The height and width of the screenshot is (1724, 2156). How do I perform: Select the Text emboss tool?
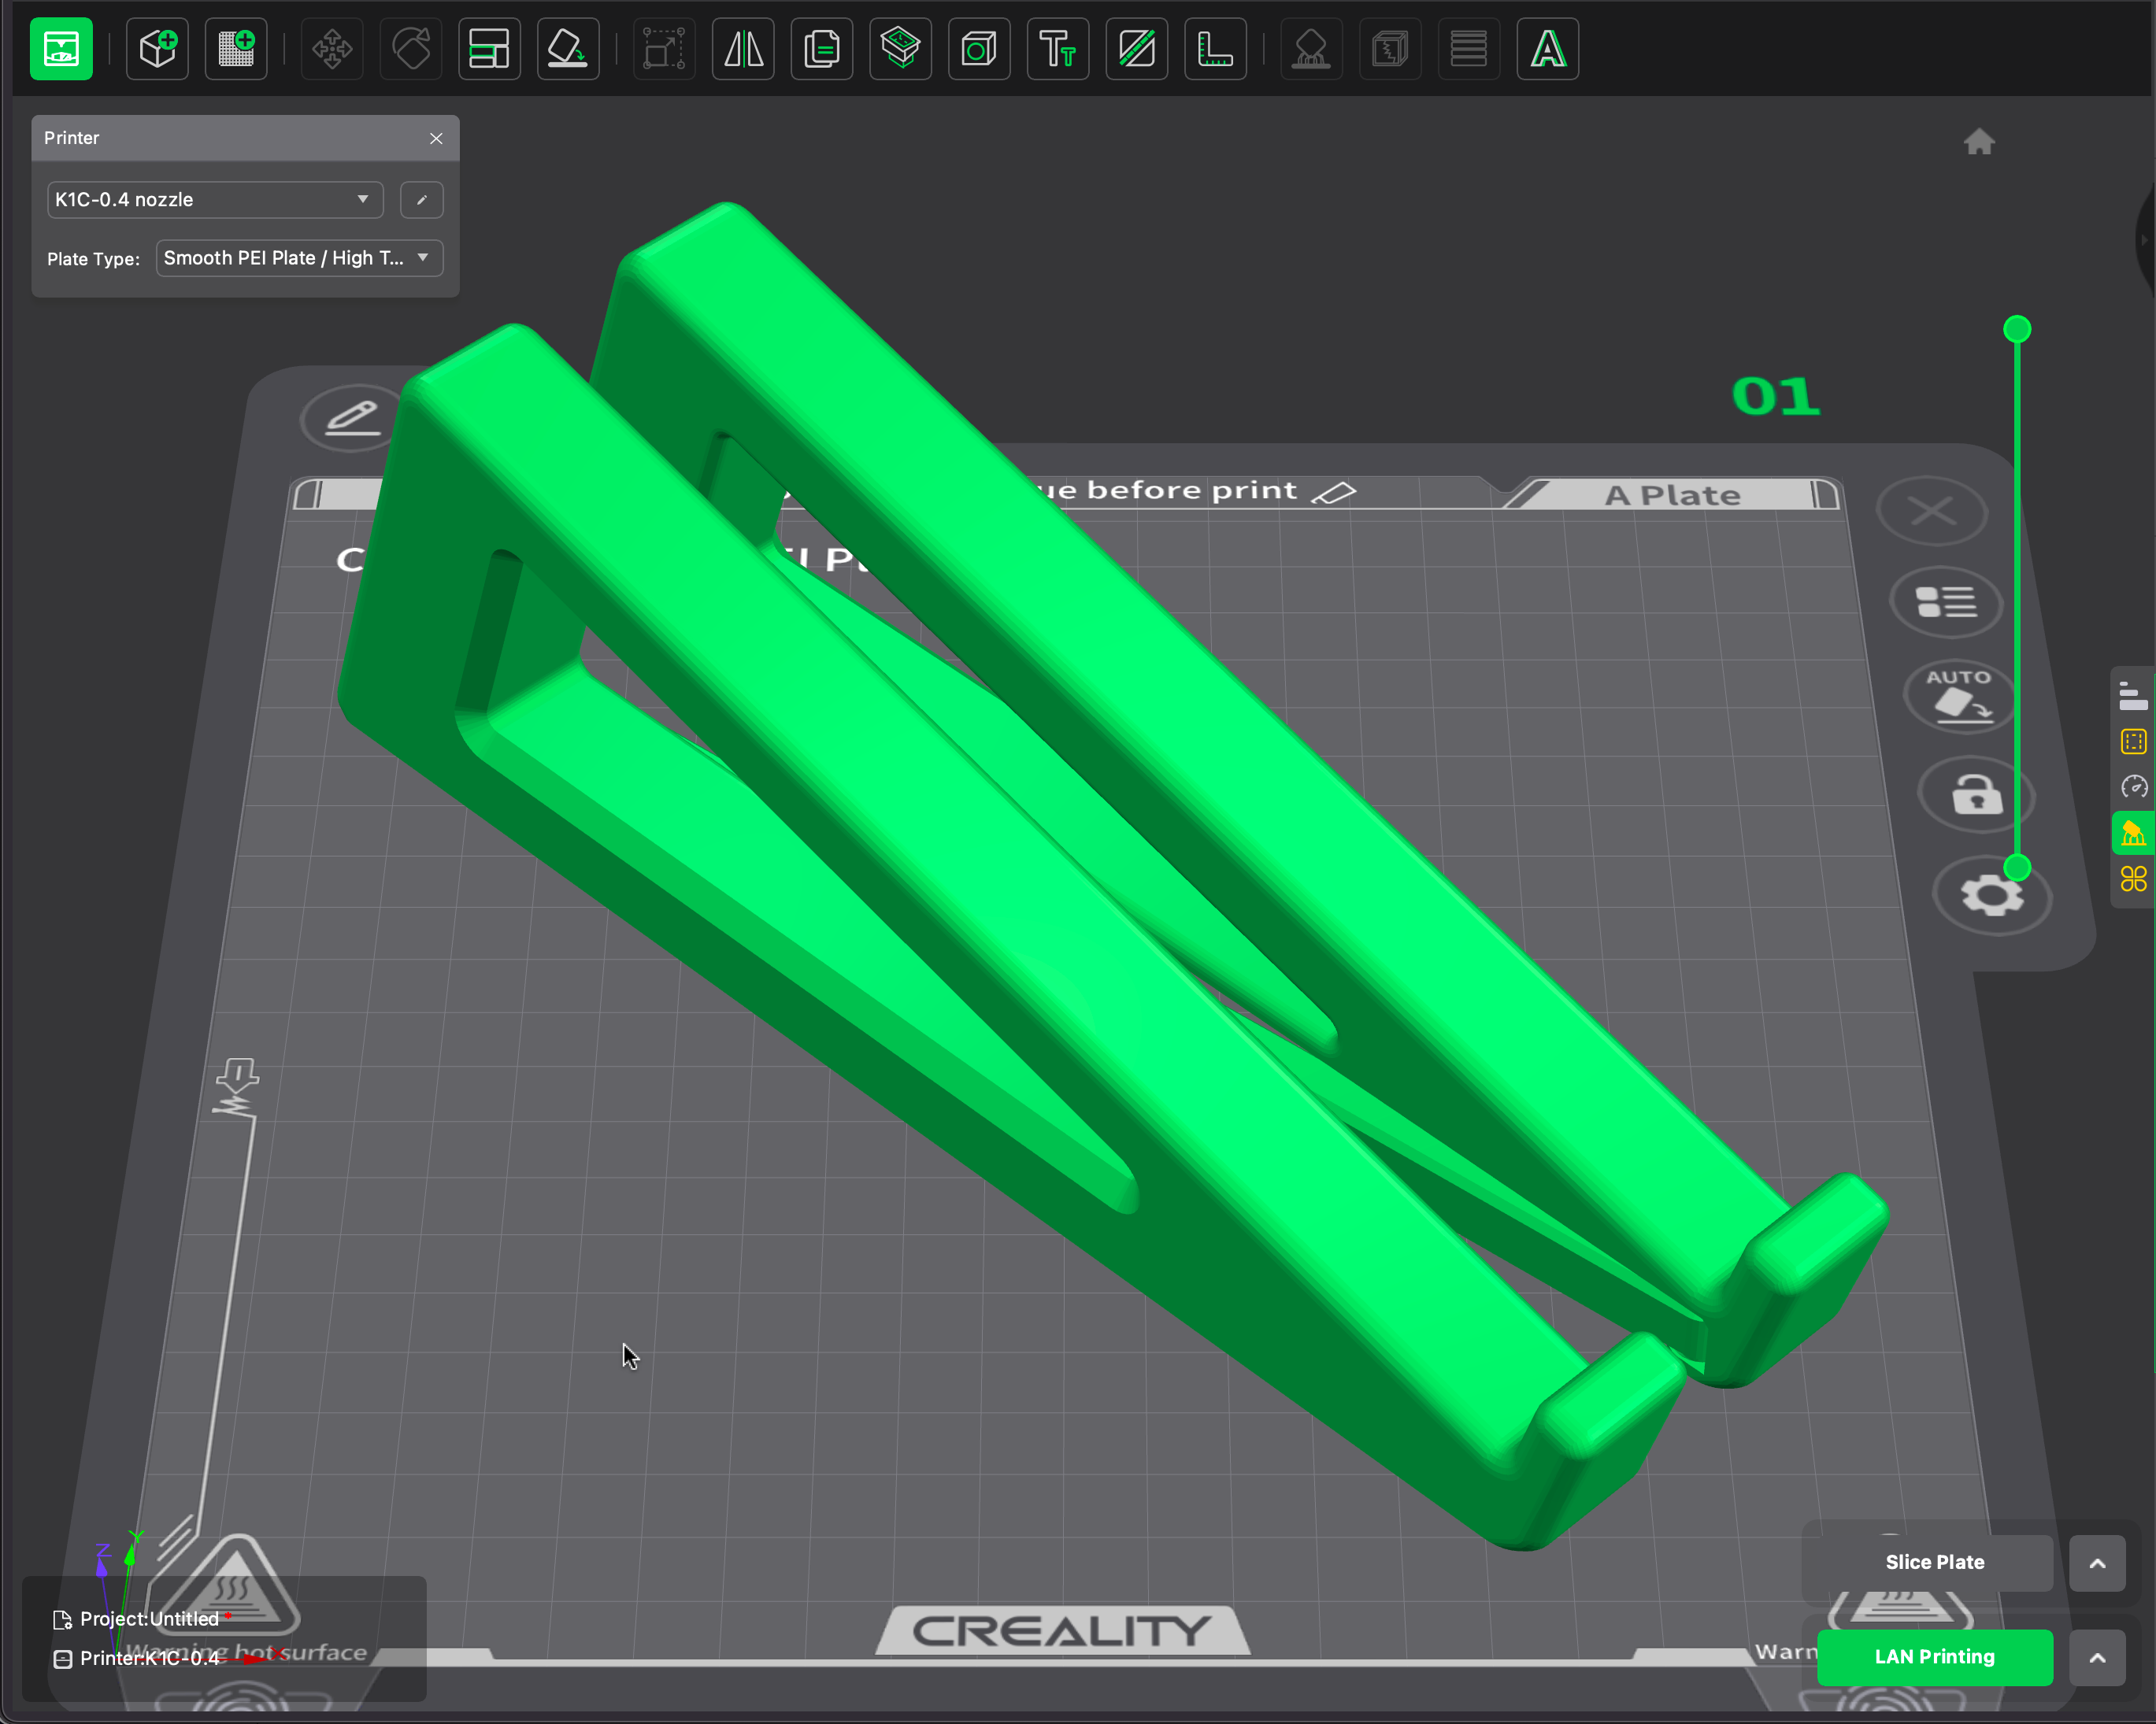pos(1058,48)
